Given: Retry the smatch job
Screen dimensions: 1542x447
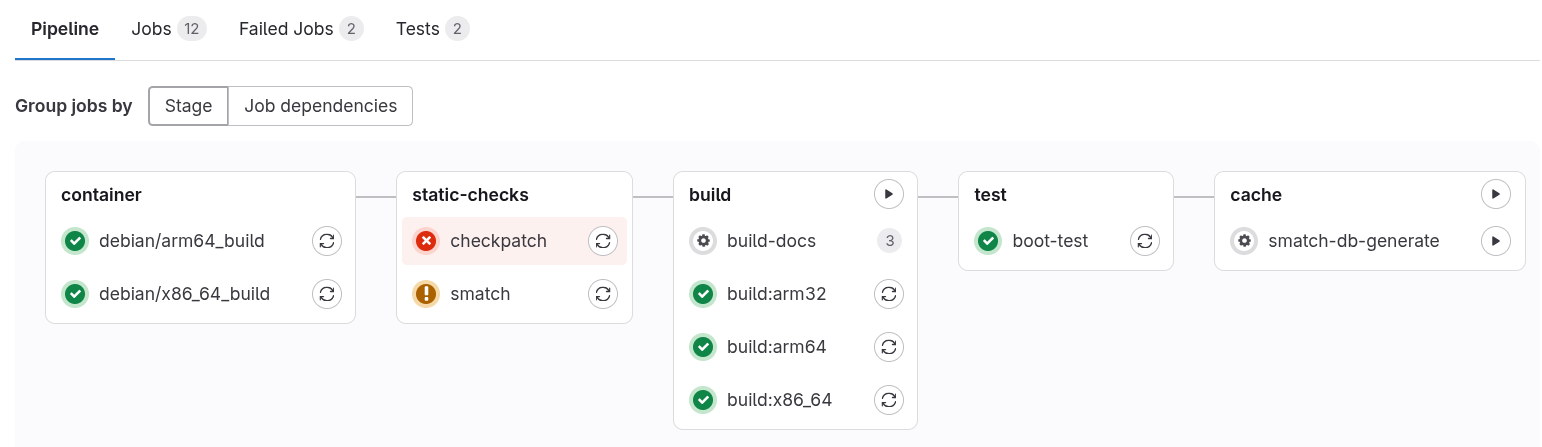Looking at the screenshot, I should [602, 294].
